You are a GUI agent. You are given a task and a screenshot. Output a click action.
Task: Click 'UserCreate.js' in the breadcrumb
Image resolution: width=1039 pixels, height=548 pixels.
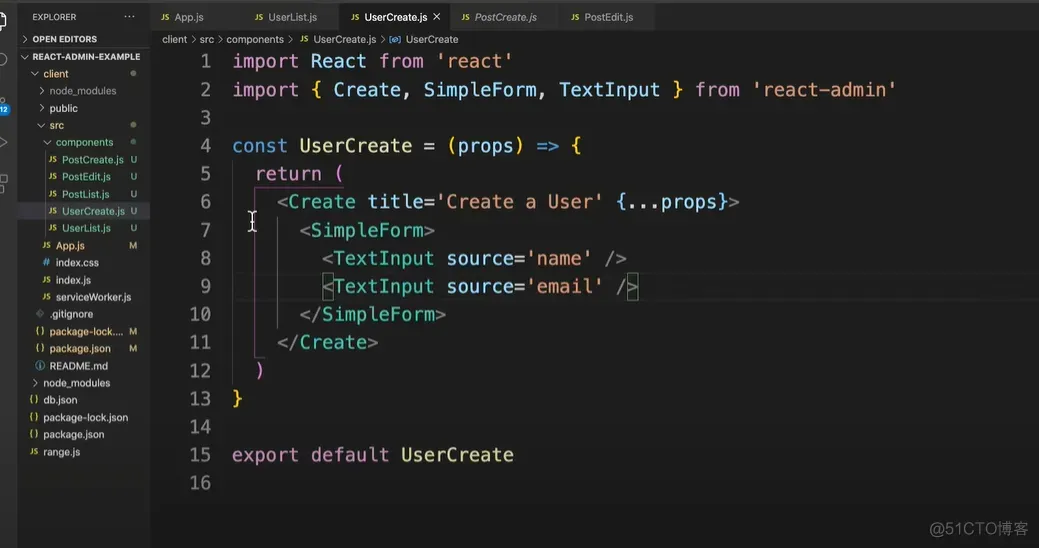point(344,39)
